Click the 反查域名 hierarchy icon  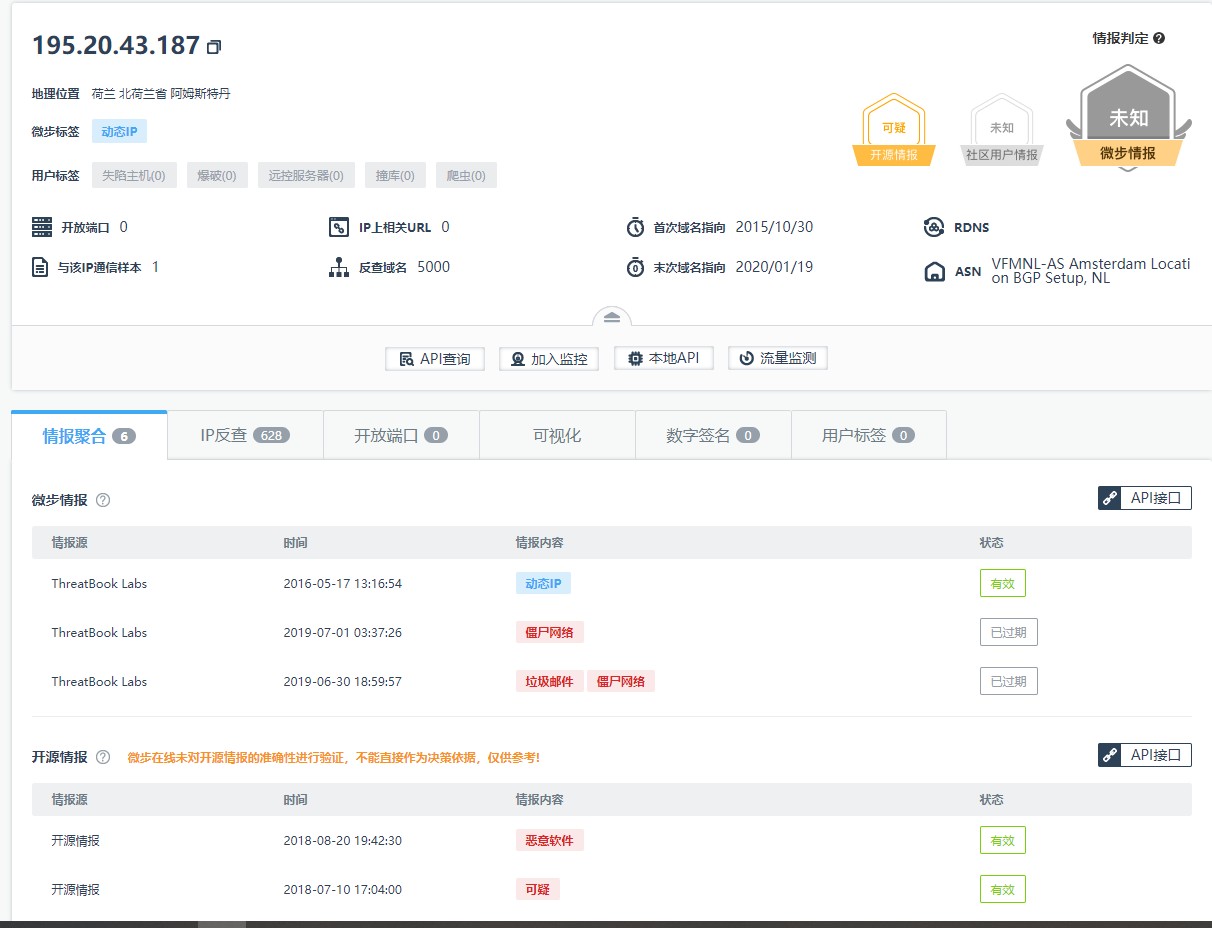(x=339, y=268)
